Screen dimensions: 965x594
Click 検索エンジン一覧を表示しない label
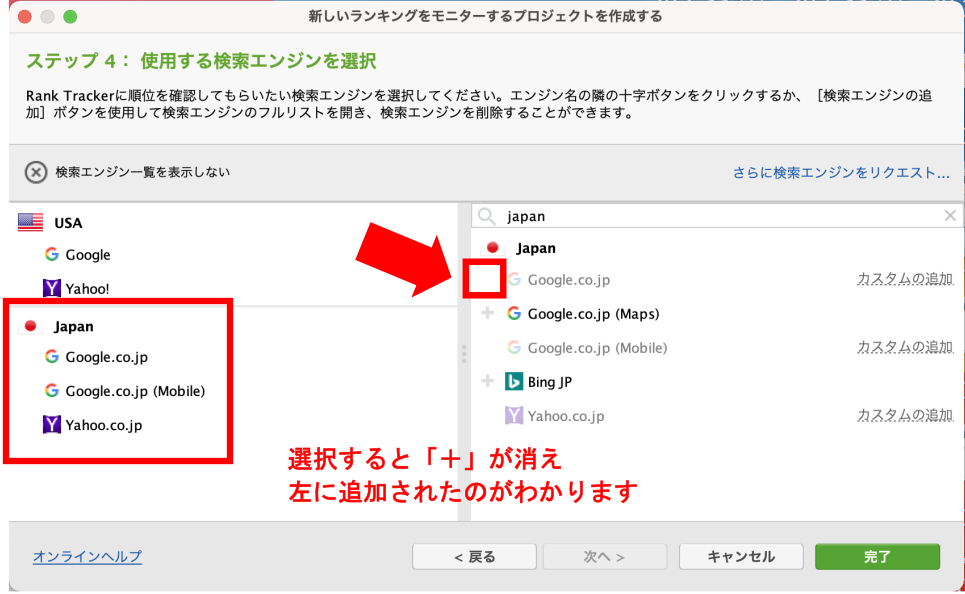(x=143, y=172)
